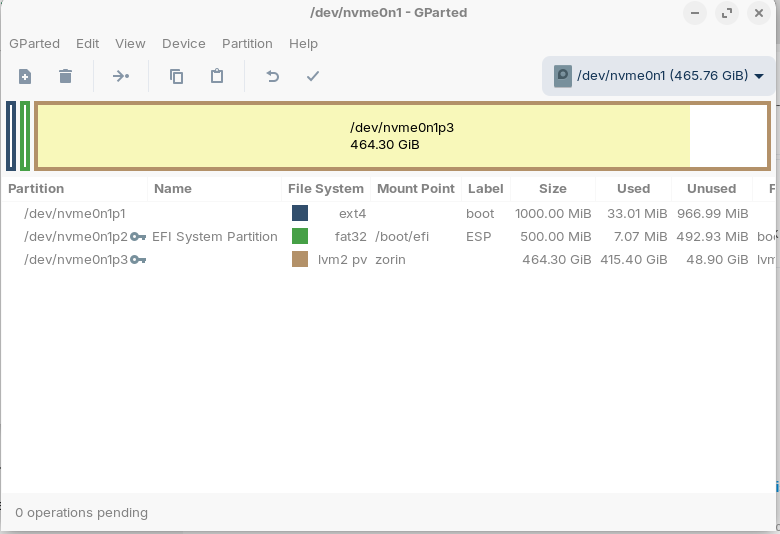Click the New partition toolbar icon
780x534 pixels.
tap(25, 76)
